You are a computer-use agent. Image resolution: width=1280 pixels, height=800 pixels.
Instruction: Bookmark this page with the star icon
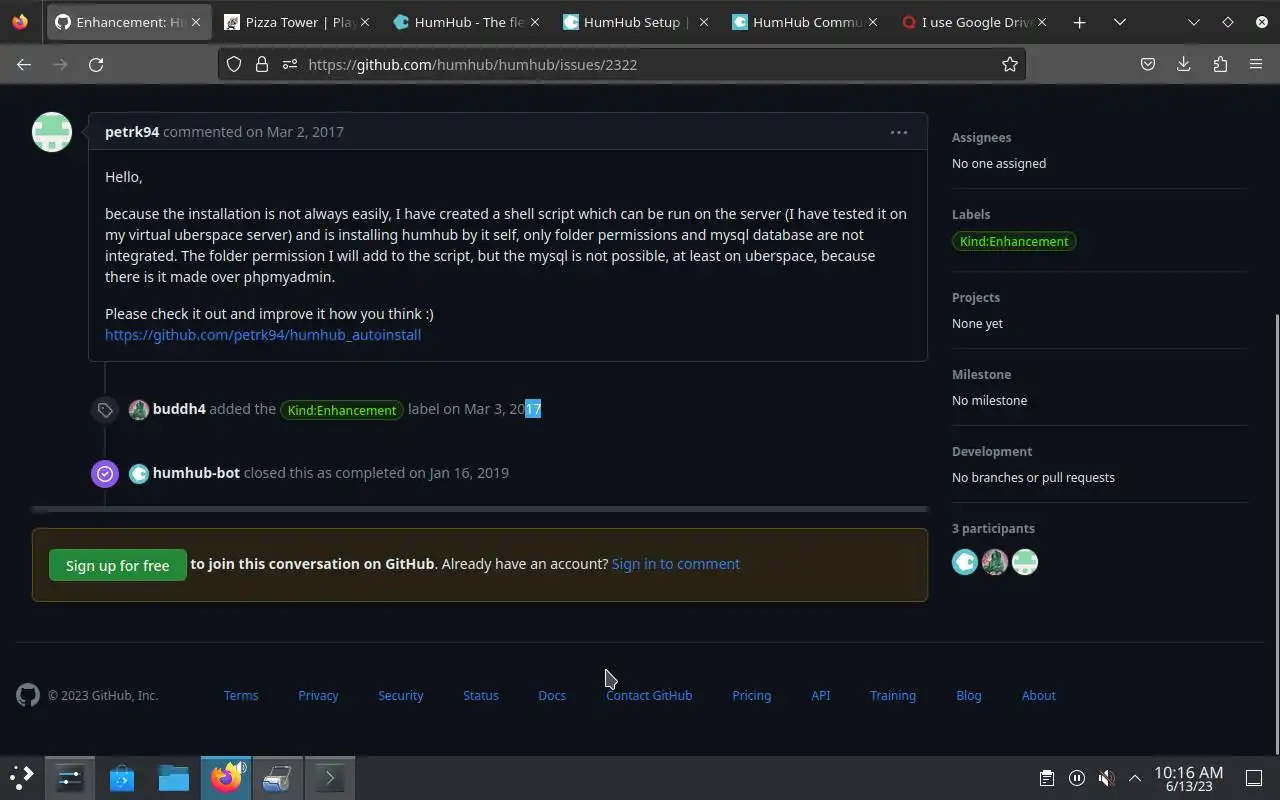(1010, 64)
